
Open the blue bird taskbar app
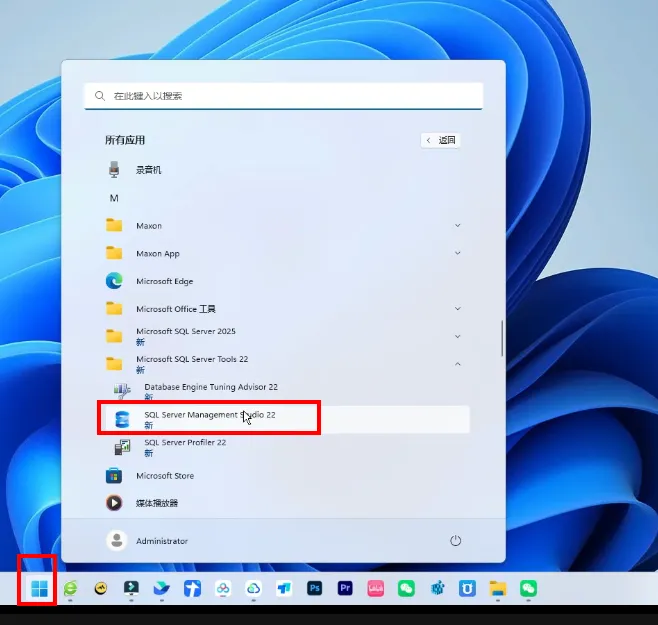(x=162, y=588)
